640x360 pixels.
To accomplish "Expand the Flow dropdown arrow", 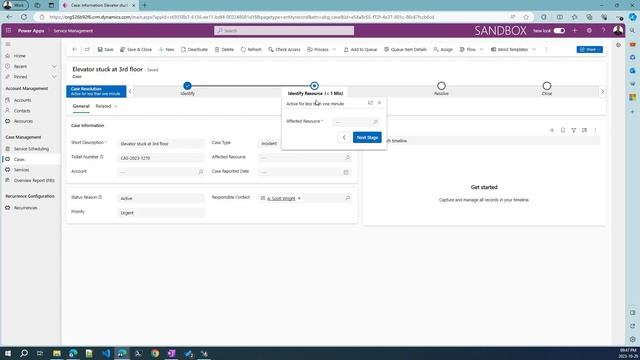I will pos(482,49).
